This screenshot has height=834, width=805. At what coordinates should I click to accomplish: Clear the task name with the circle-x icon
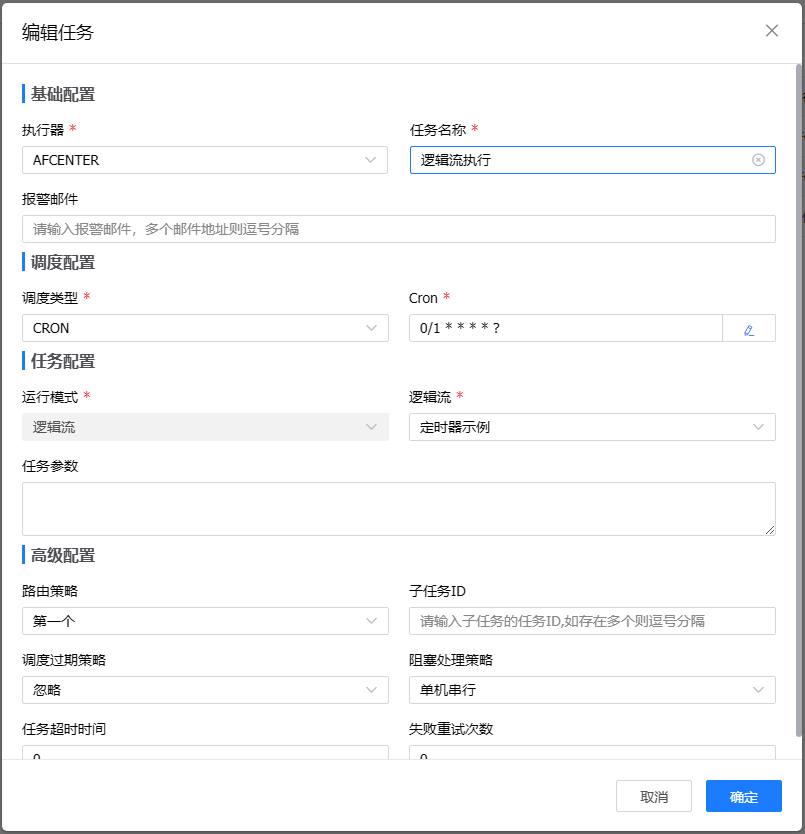point(758,160)
